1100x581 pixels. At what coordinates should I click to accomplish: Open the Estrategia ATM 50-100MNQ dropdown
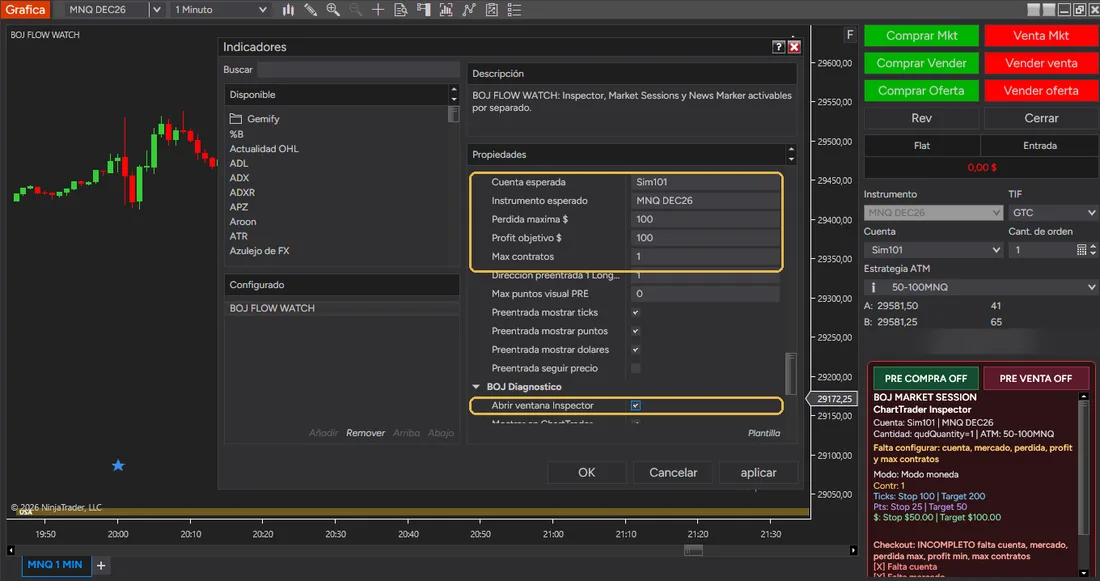pyautogui.click(x=981, y=287)
